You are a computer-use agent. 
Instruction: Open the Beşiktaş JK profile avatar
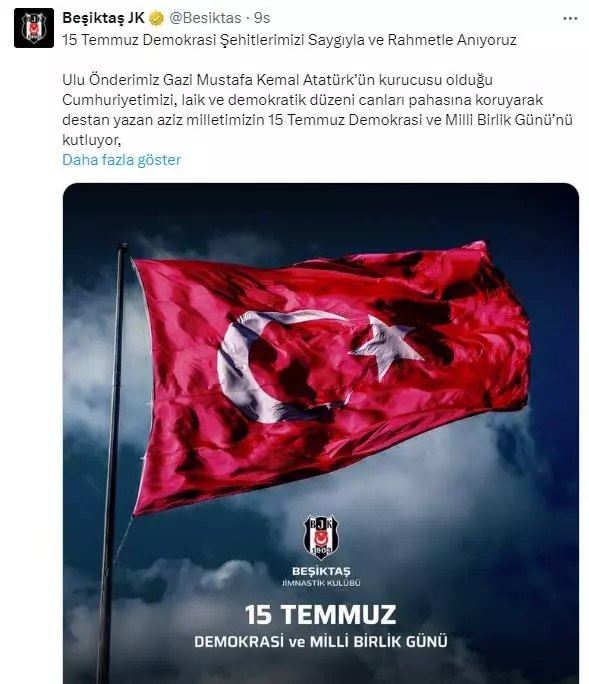tap(34, 28)
